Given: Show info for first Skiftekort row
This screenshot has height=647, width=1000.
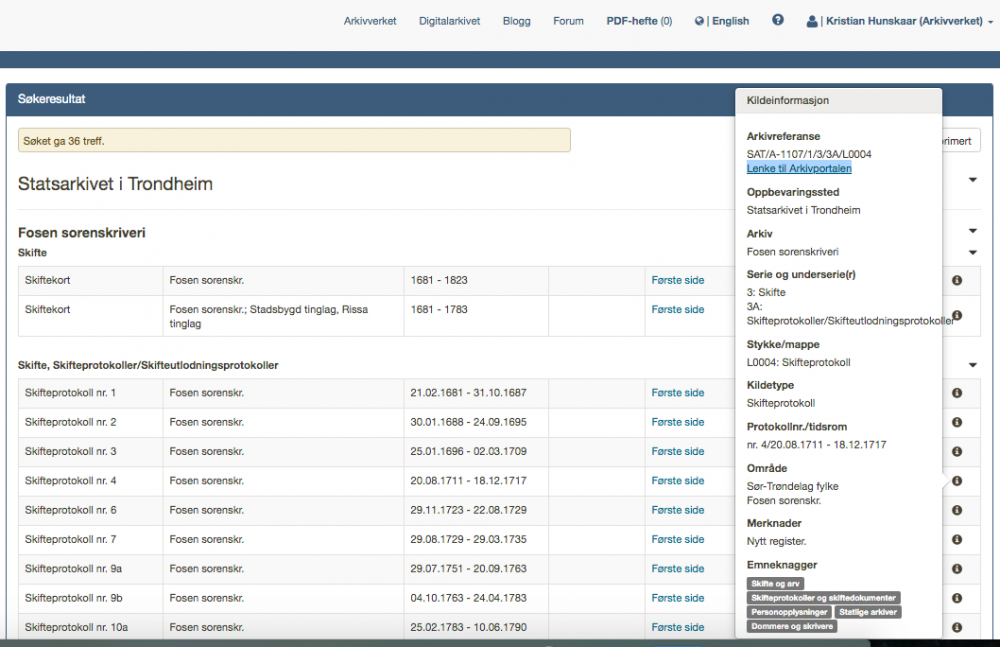Looking at the screenshot, I should click(x=957, y=280).
